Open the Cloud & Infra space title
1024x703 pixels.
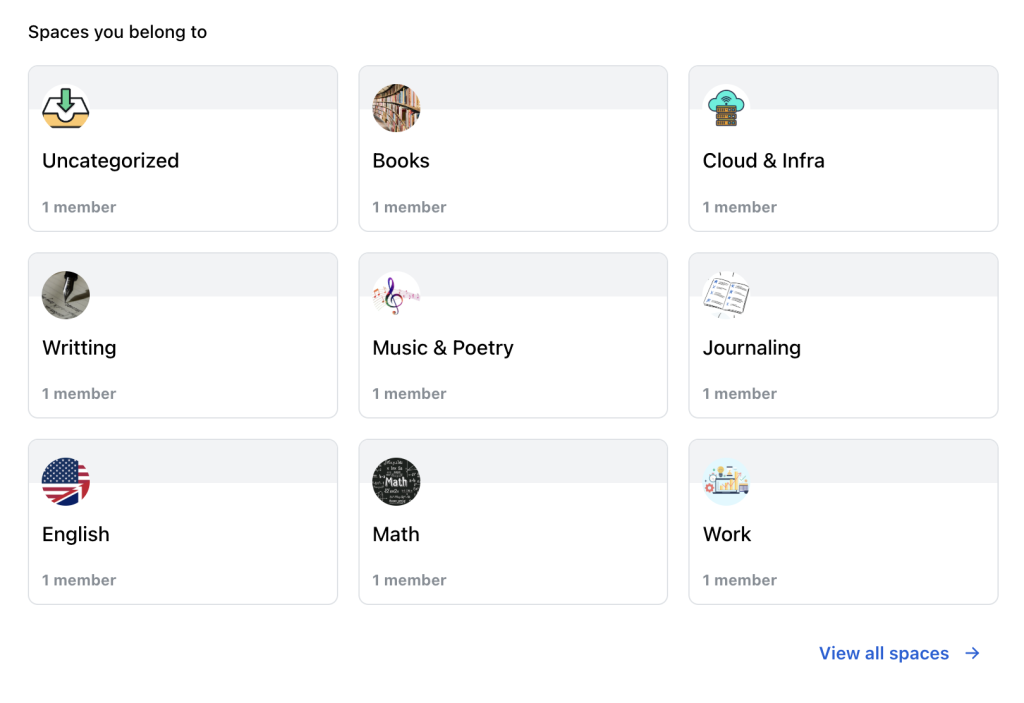tap(763, 161)
